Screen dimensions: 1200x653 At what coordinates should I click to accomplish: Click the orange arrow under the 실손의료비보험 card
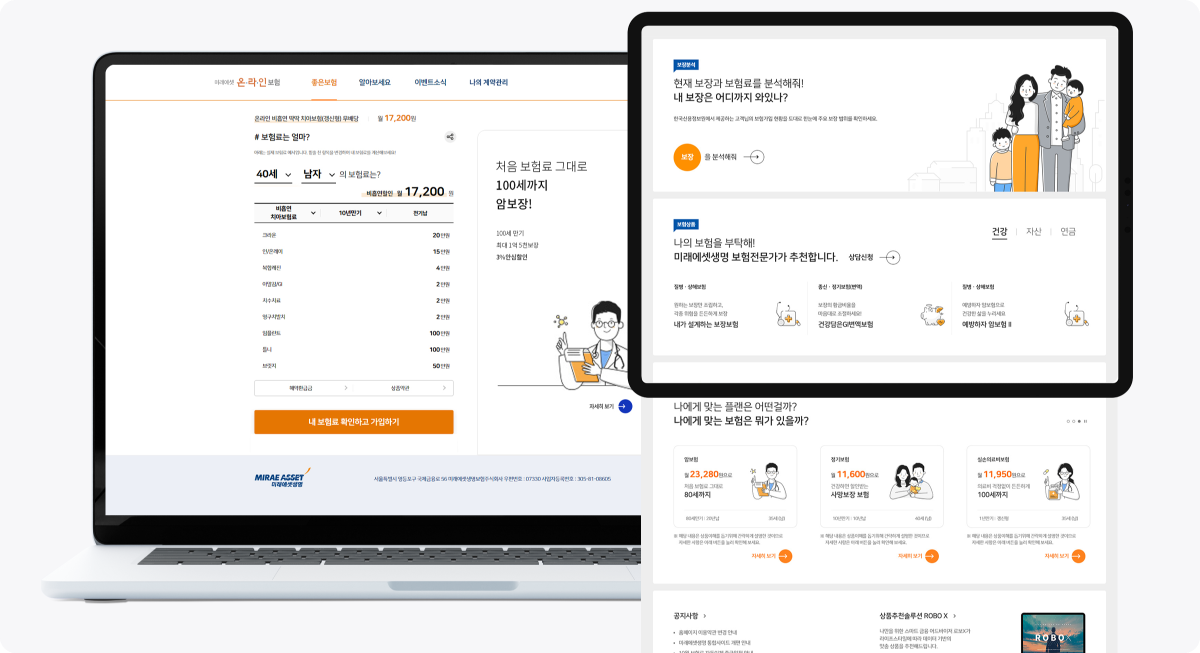1077,556
